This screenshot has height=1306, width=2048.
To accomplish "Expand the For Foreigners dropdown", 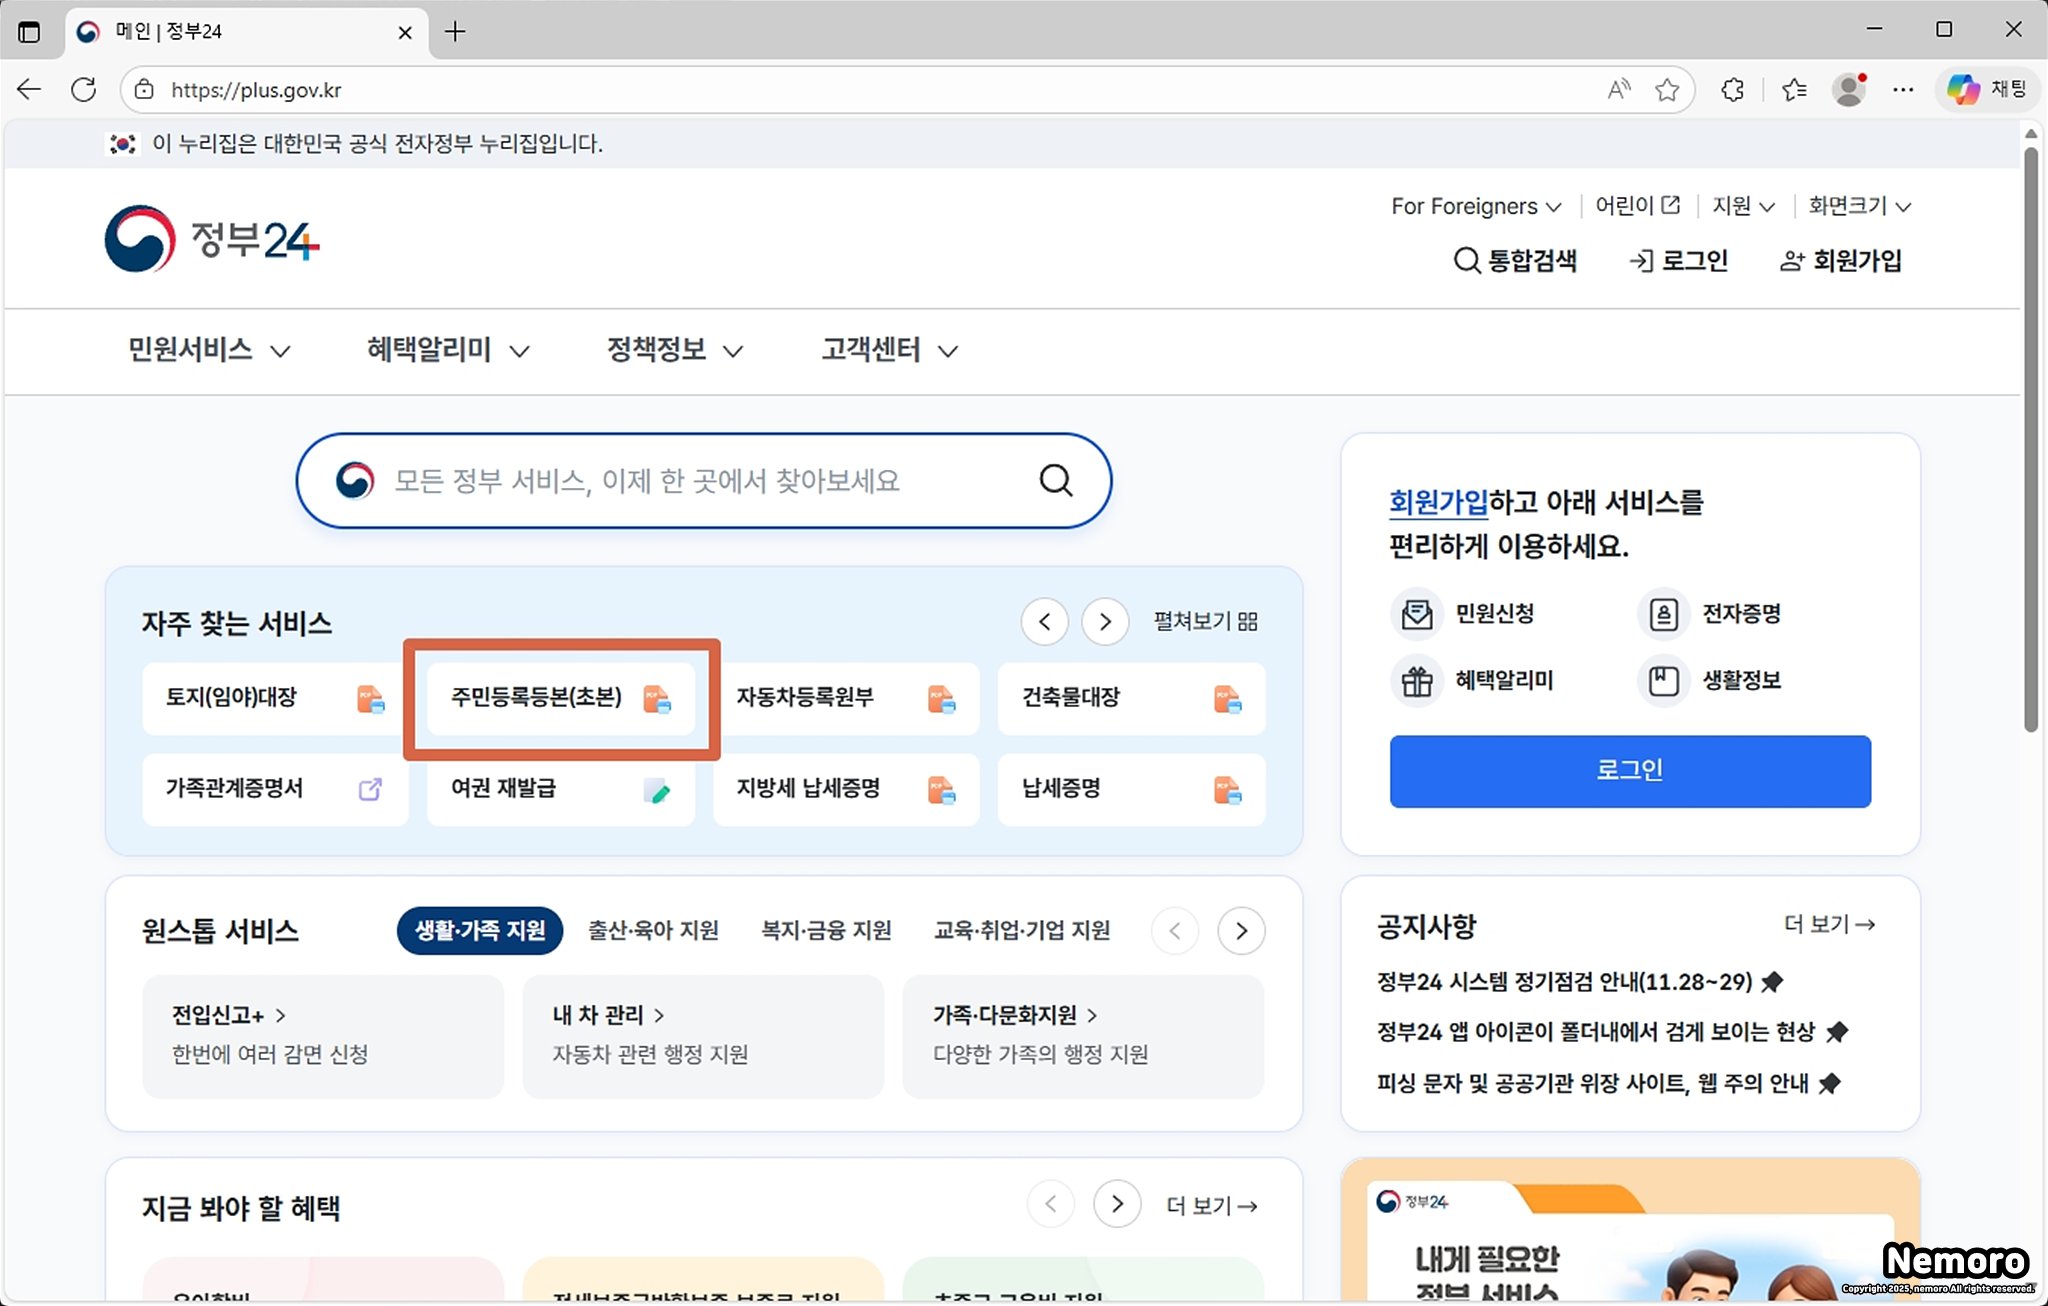I will click(1475, 206).
